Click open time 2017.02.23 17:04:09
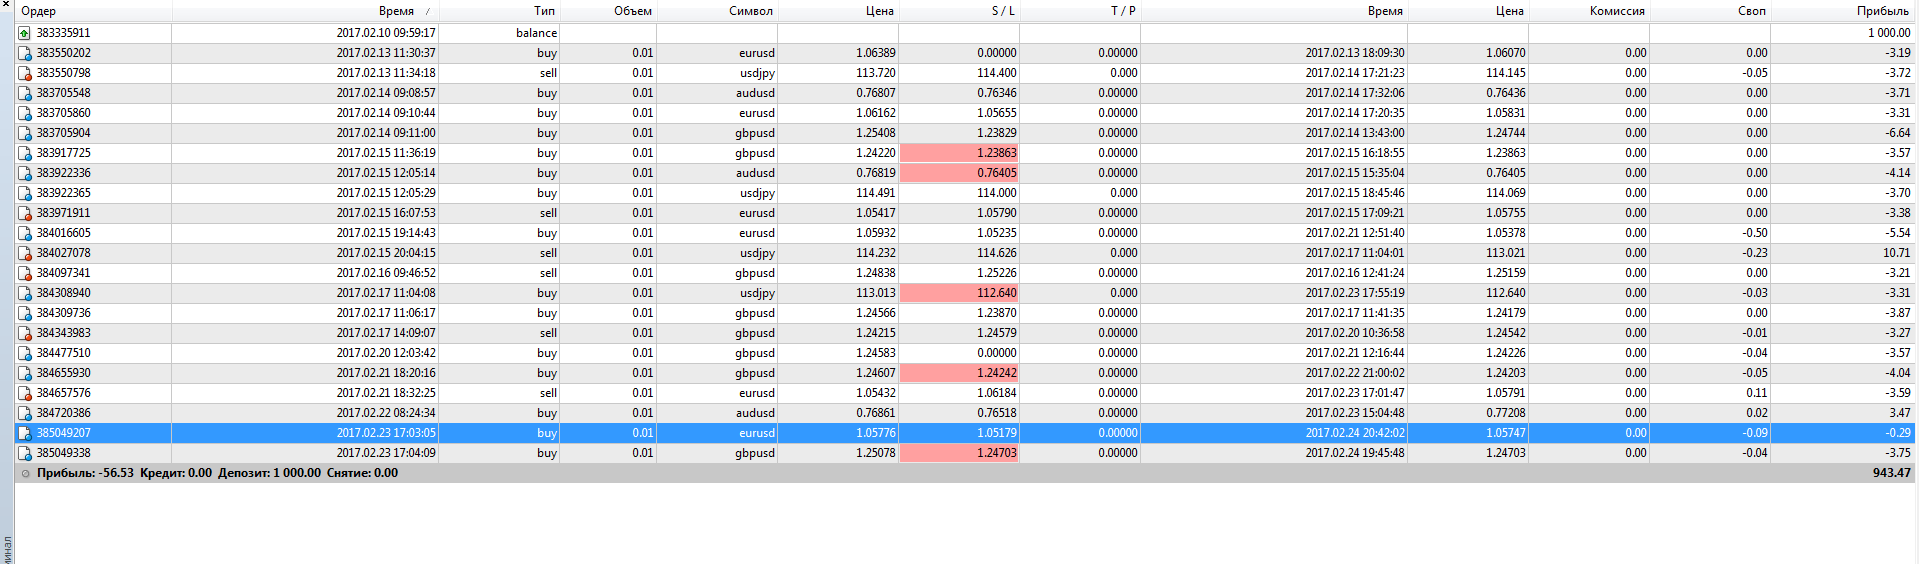Screen dimensions: 1919x564 pos(386,453)
